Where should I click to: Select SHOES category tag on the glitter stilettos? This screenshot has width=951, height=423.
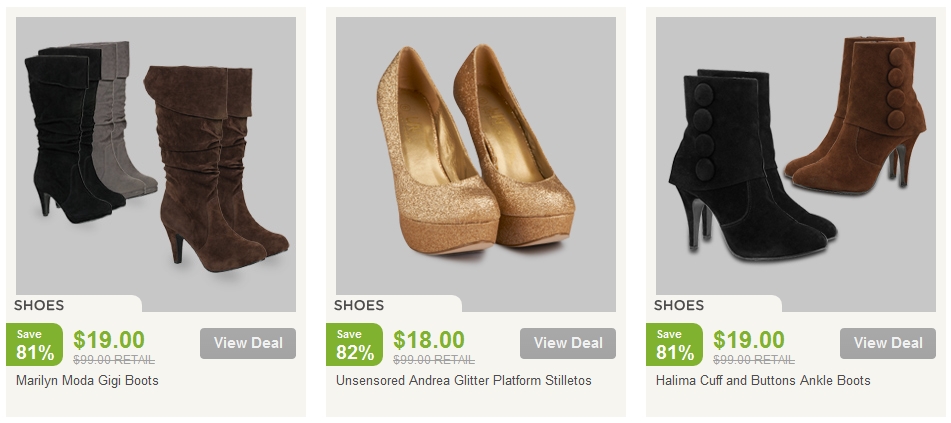(359, 305)
